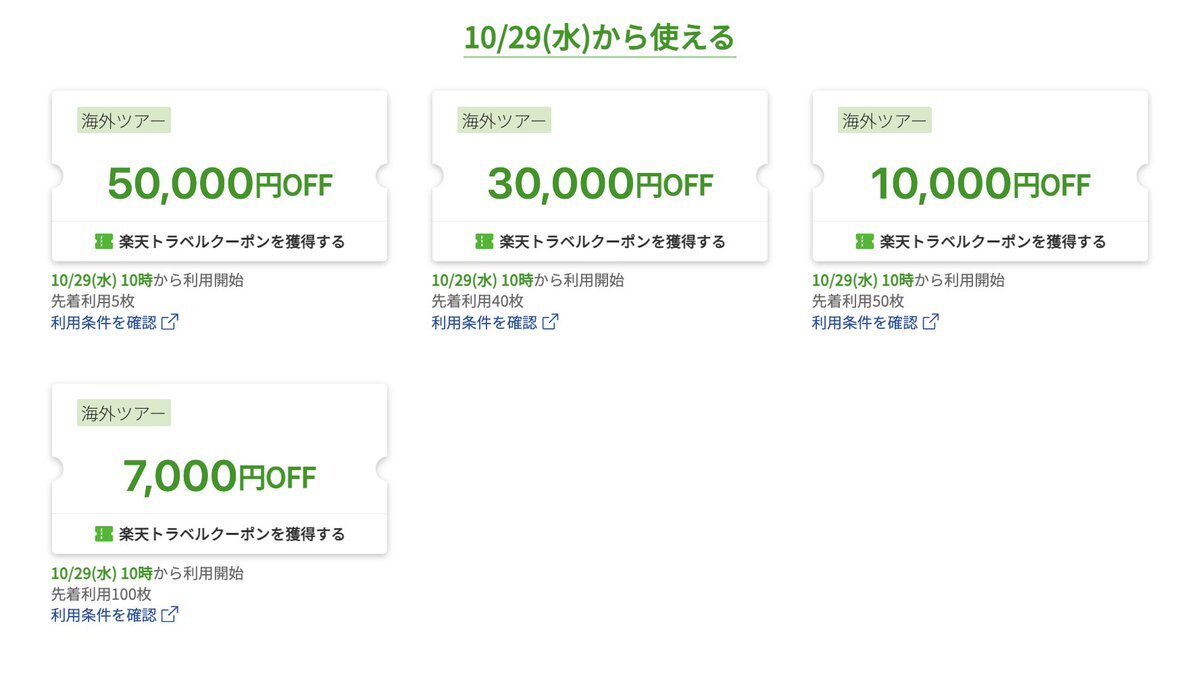Click the ticket icon on 30,000円OFF coupon
Image resolution: width=1200 pixels, height=693 pixels.
(x=484, y=241)
